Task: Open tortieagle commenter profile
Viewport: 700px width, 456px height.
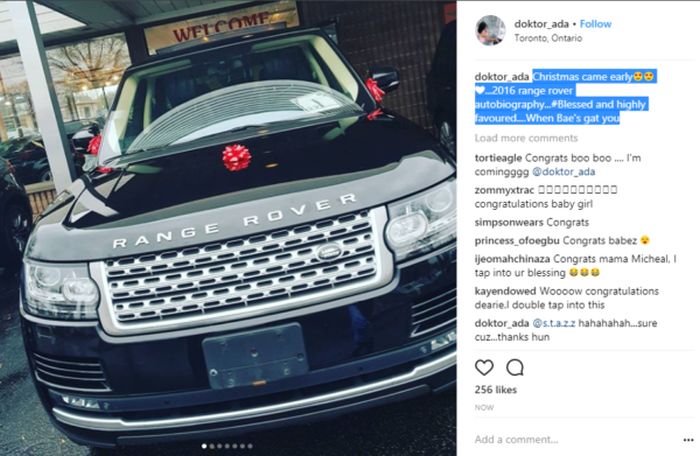Action: point(498,158)
